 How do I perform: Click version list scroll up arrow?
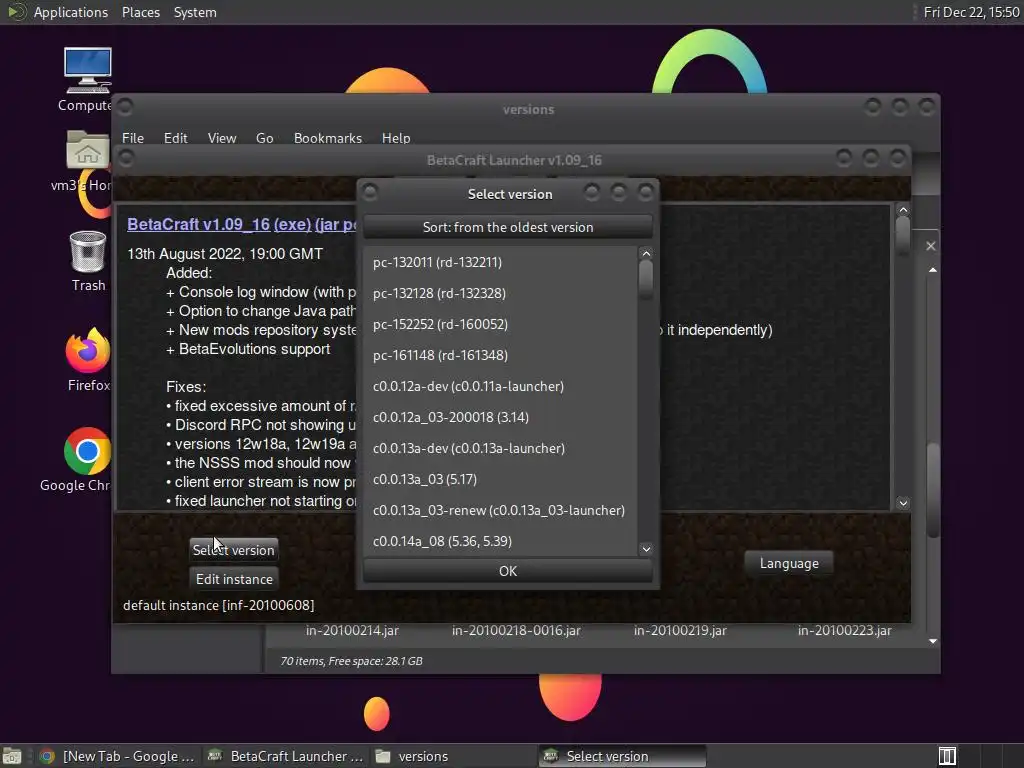646,253
